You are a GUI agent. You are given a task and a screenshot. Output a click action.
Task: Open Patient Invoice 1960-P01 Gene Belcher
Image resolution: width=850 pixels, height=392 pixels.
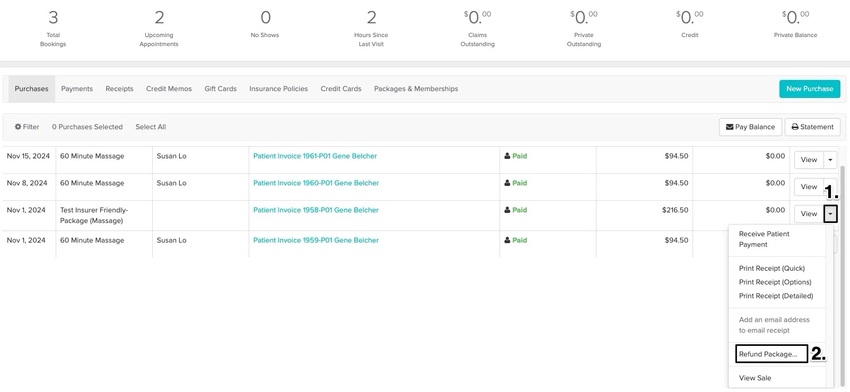click(x=316, y=183)
